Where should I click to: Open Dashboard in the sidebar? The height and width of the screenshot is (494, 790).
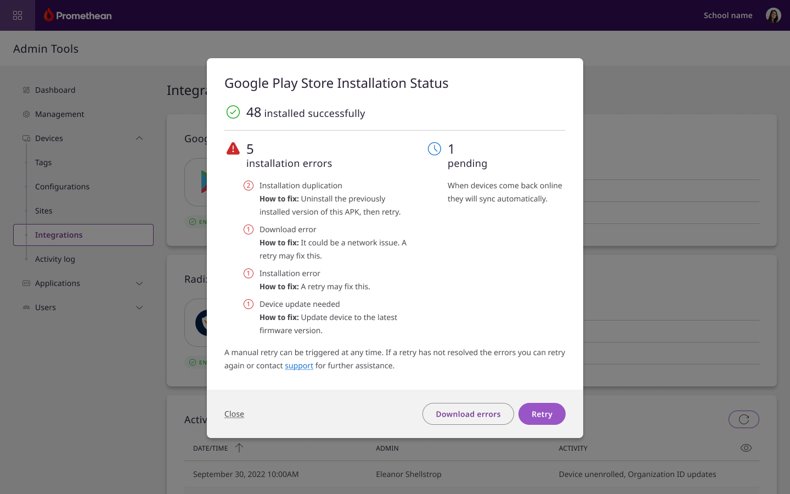55,90
